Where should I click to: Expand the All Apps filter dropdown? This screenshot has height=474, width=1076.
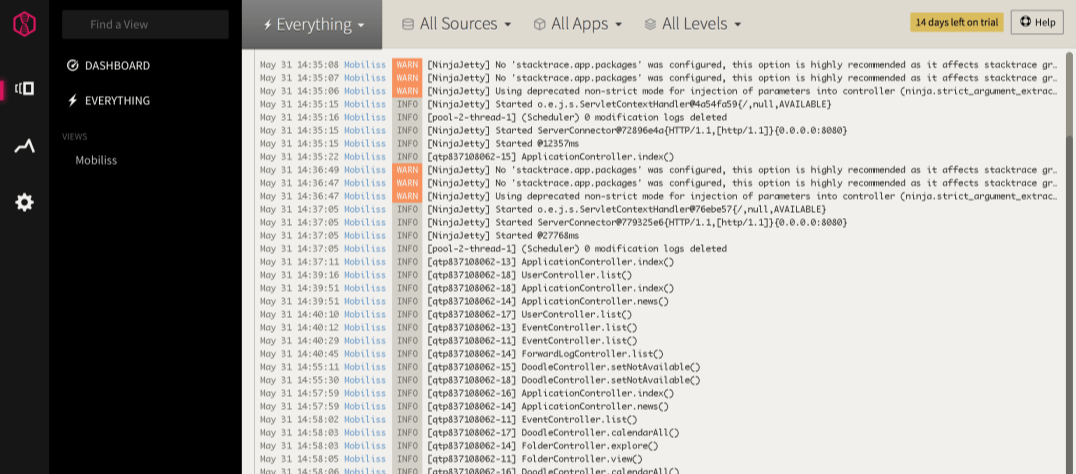point(578,24)
